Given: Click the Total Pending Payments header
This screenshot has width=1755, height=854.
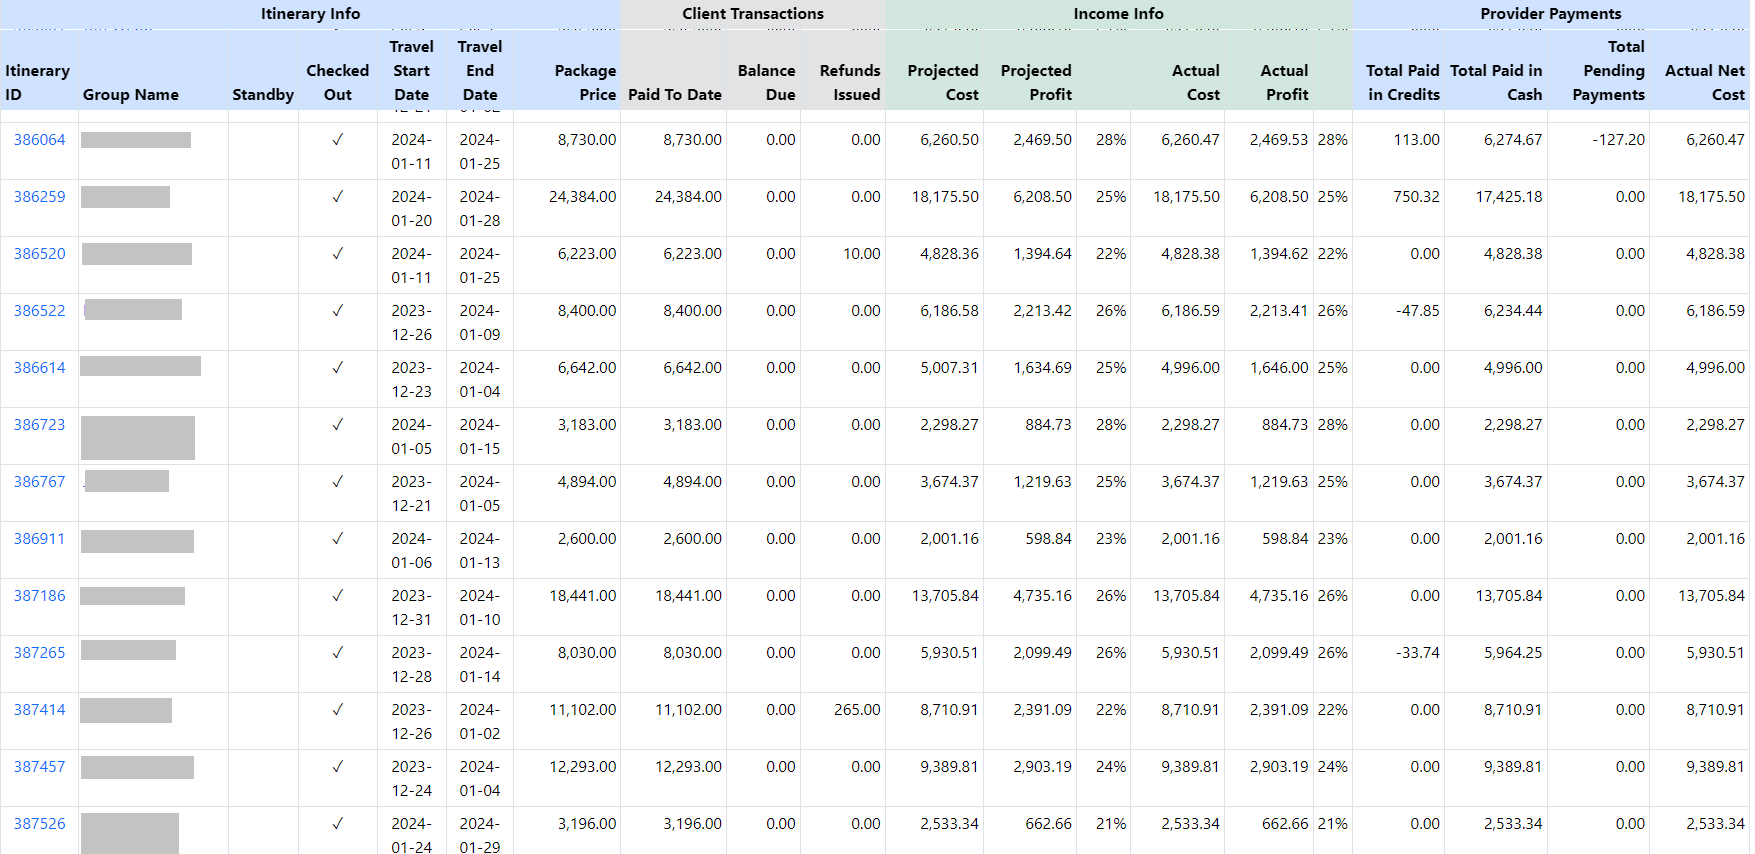Looking at the screenshot, I should click(1608, 71).
